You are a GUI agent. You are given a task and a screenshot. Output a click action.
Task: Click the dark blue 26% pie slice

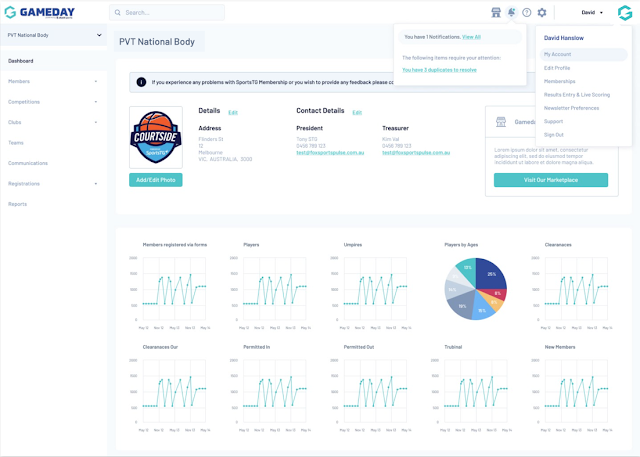[x=491, y=273]
